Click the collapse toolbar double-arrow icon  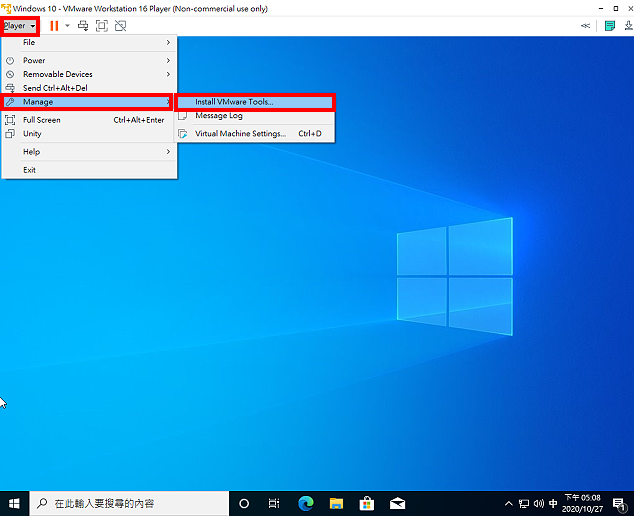coord(585,26)
